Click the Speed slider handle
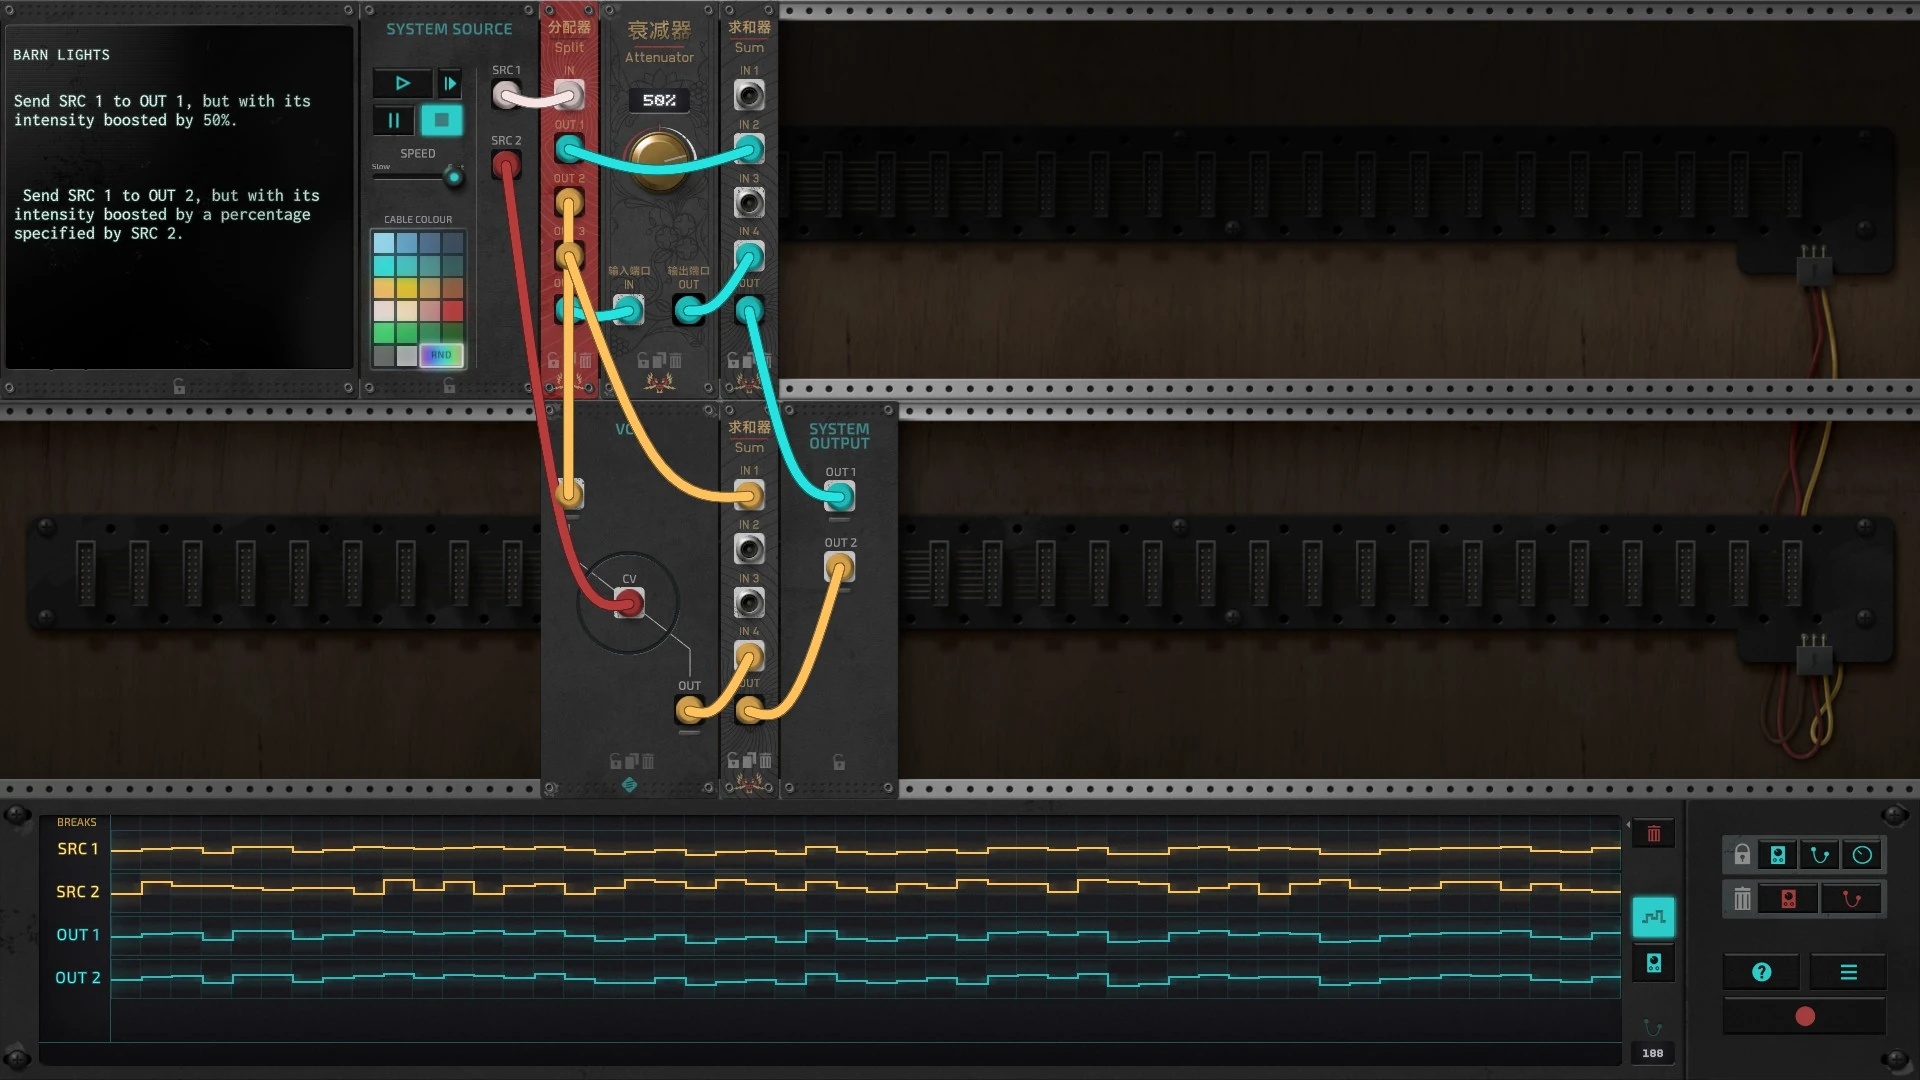Image resolution: width=1920 pixels, height=1080 pixels. pos(454,177)
